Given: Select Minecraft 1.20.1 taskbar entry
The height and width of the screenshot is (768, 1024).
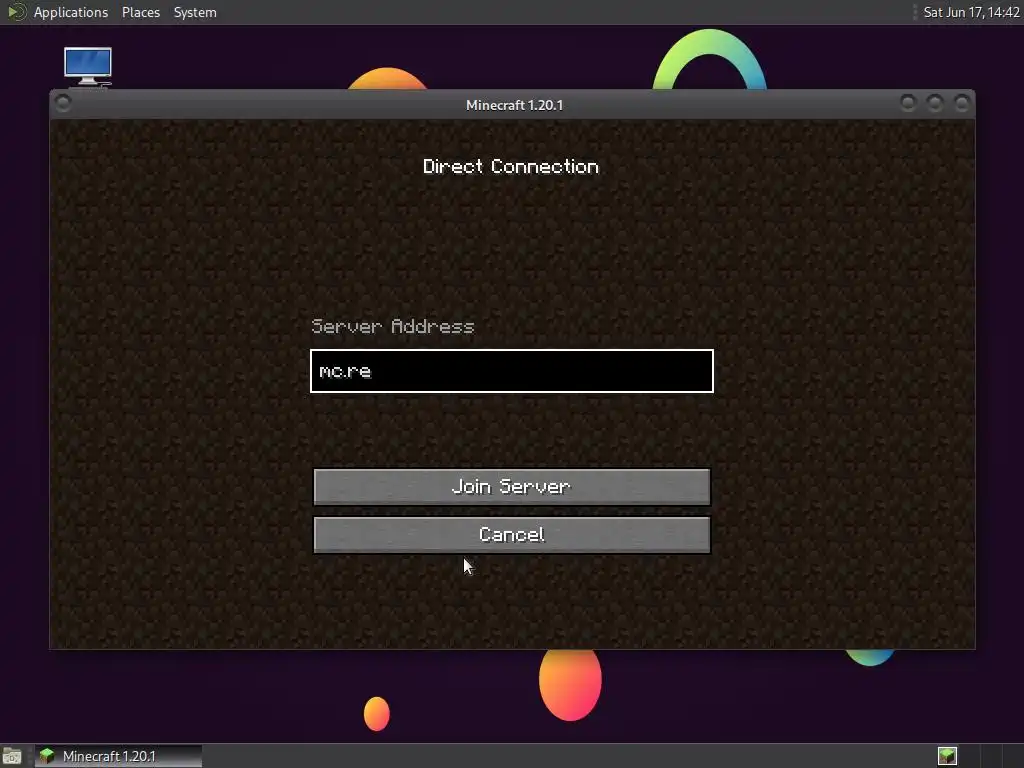Looking at the screenshot, I should tap(118, 756).
